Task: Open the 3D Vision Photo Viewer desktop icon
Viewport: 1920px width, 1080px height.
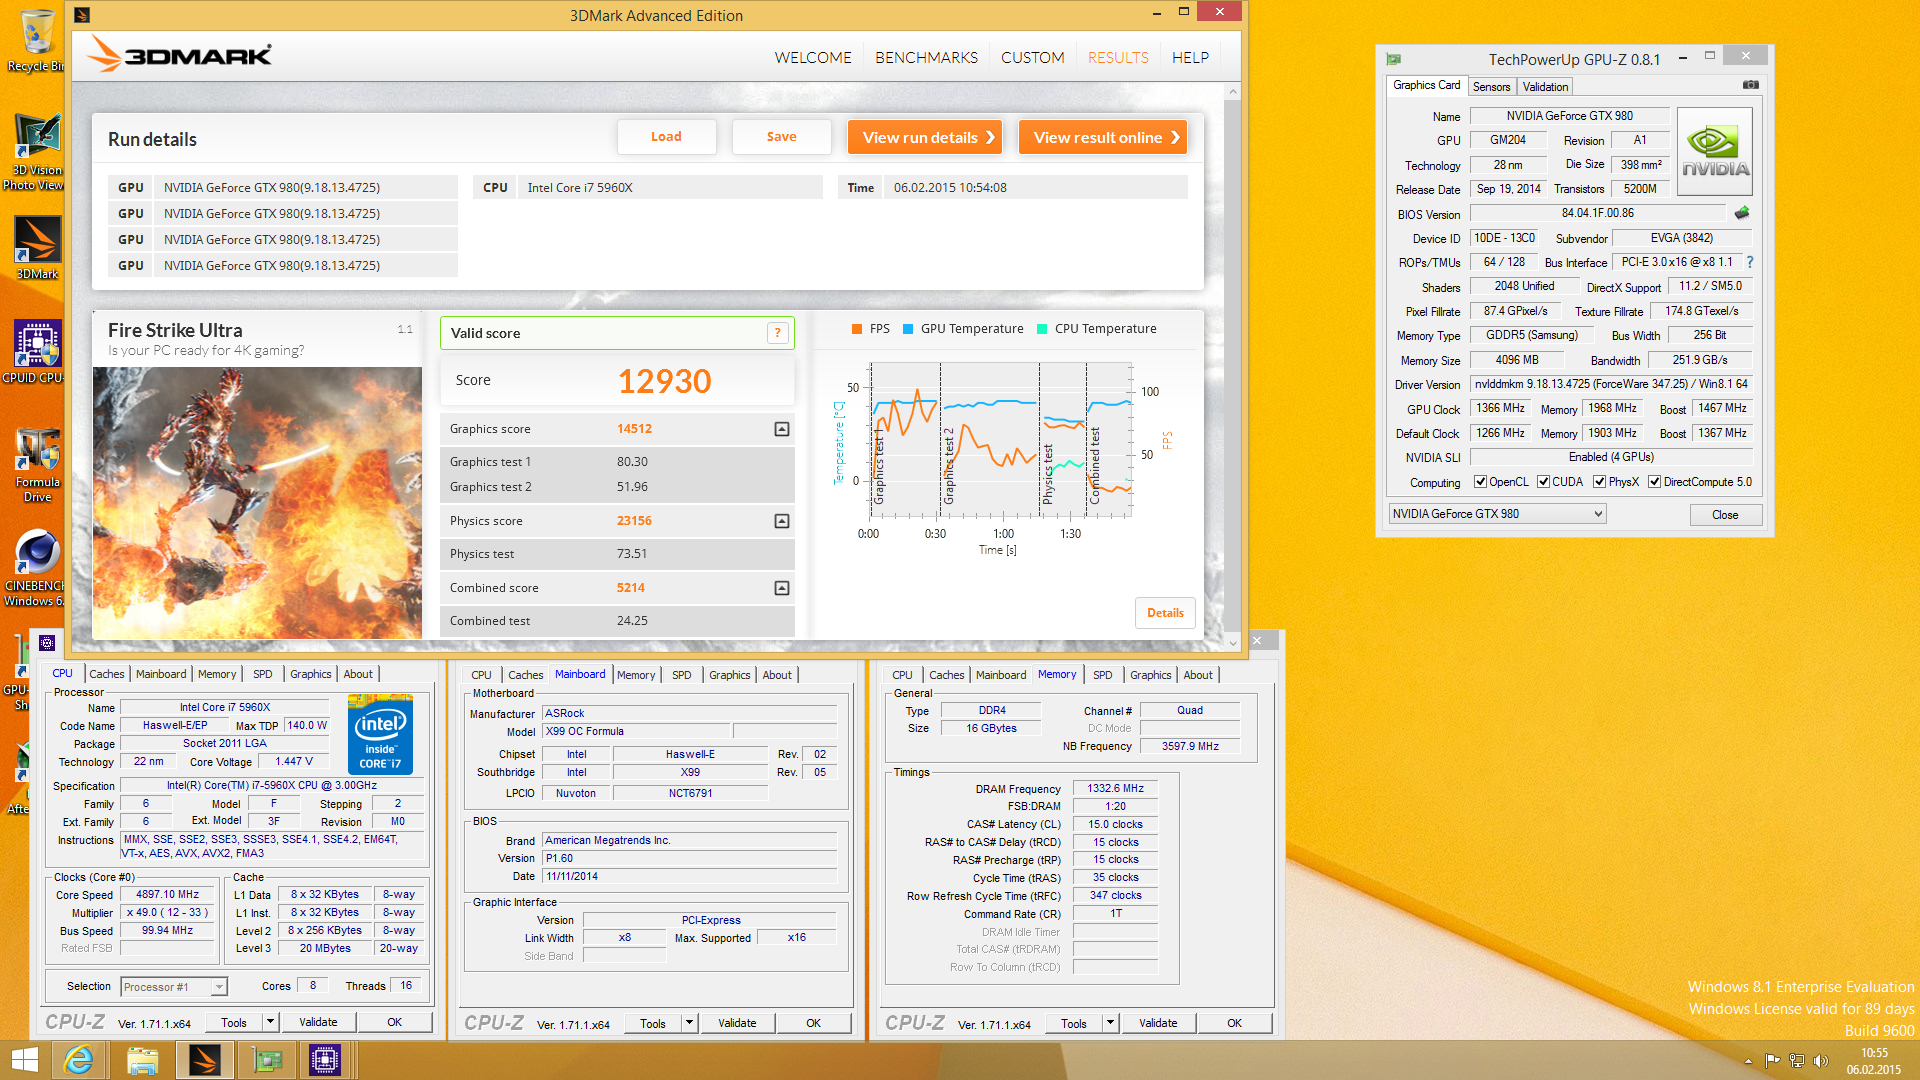Action: tap(36, 152)
